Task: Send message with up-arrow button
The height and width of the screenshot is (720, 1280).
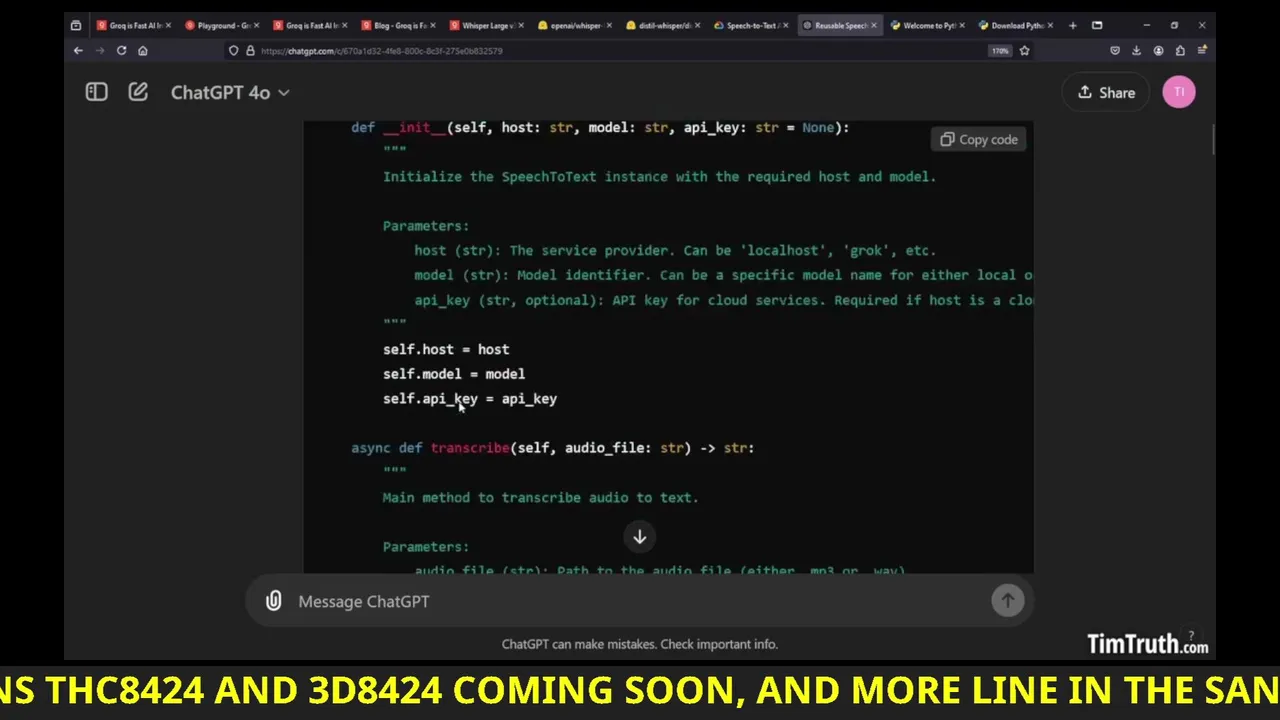Action: (x=1007, y=600)
